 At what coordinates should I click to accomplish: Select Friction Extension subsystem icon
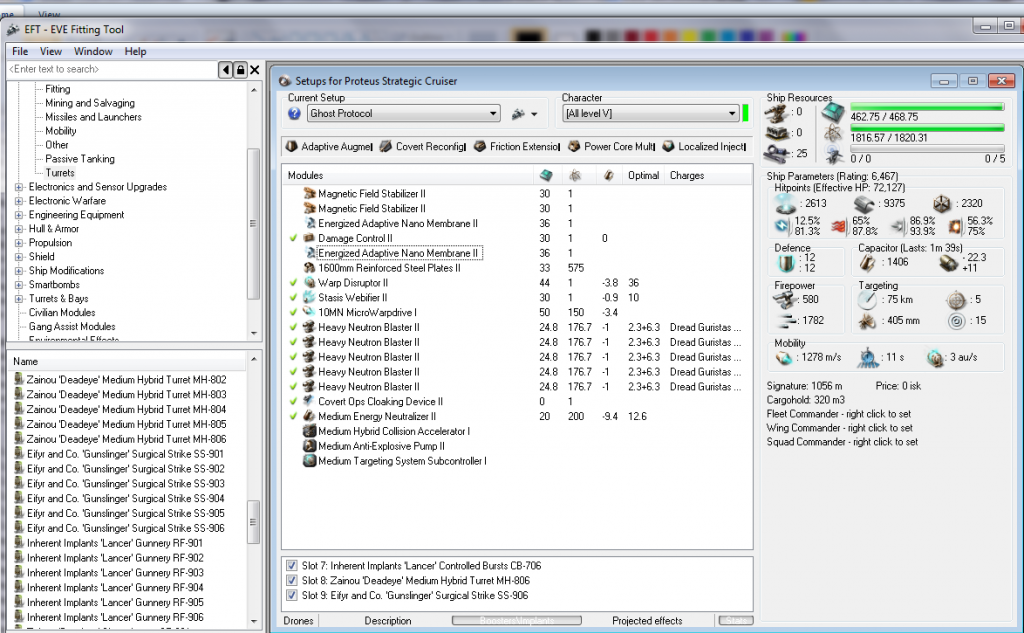(480, 146)
